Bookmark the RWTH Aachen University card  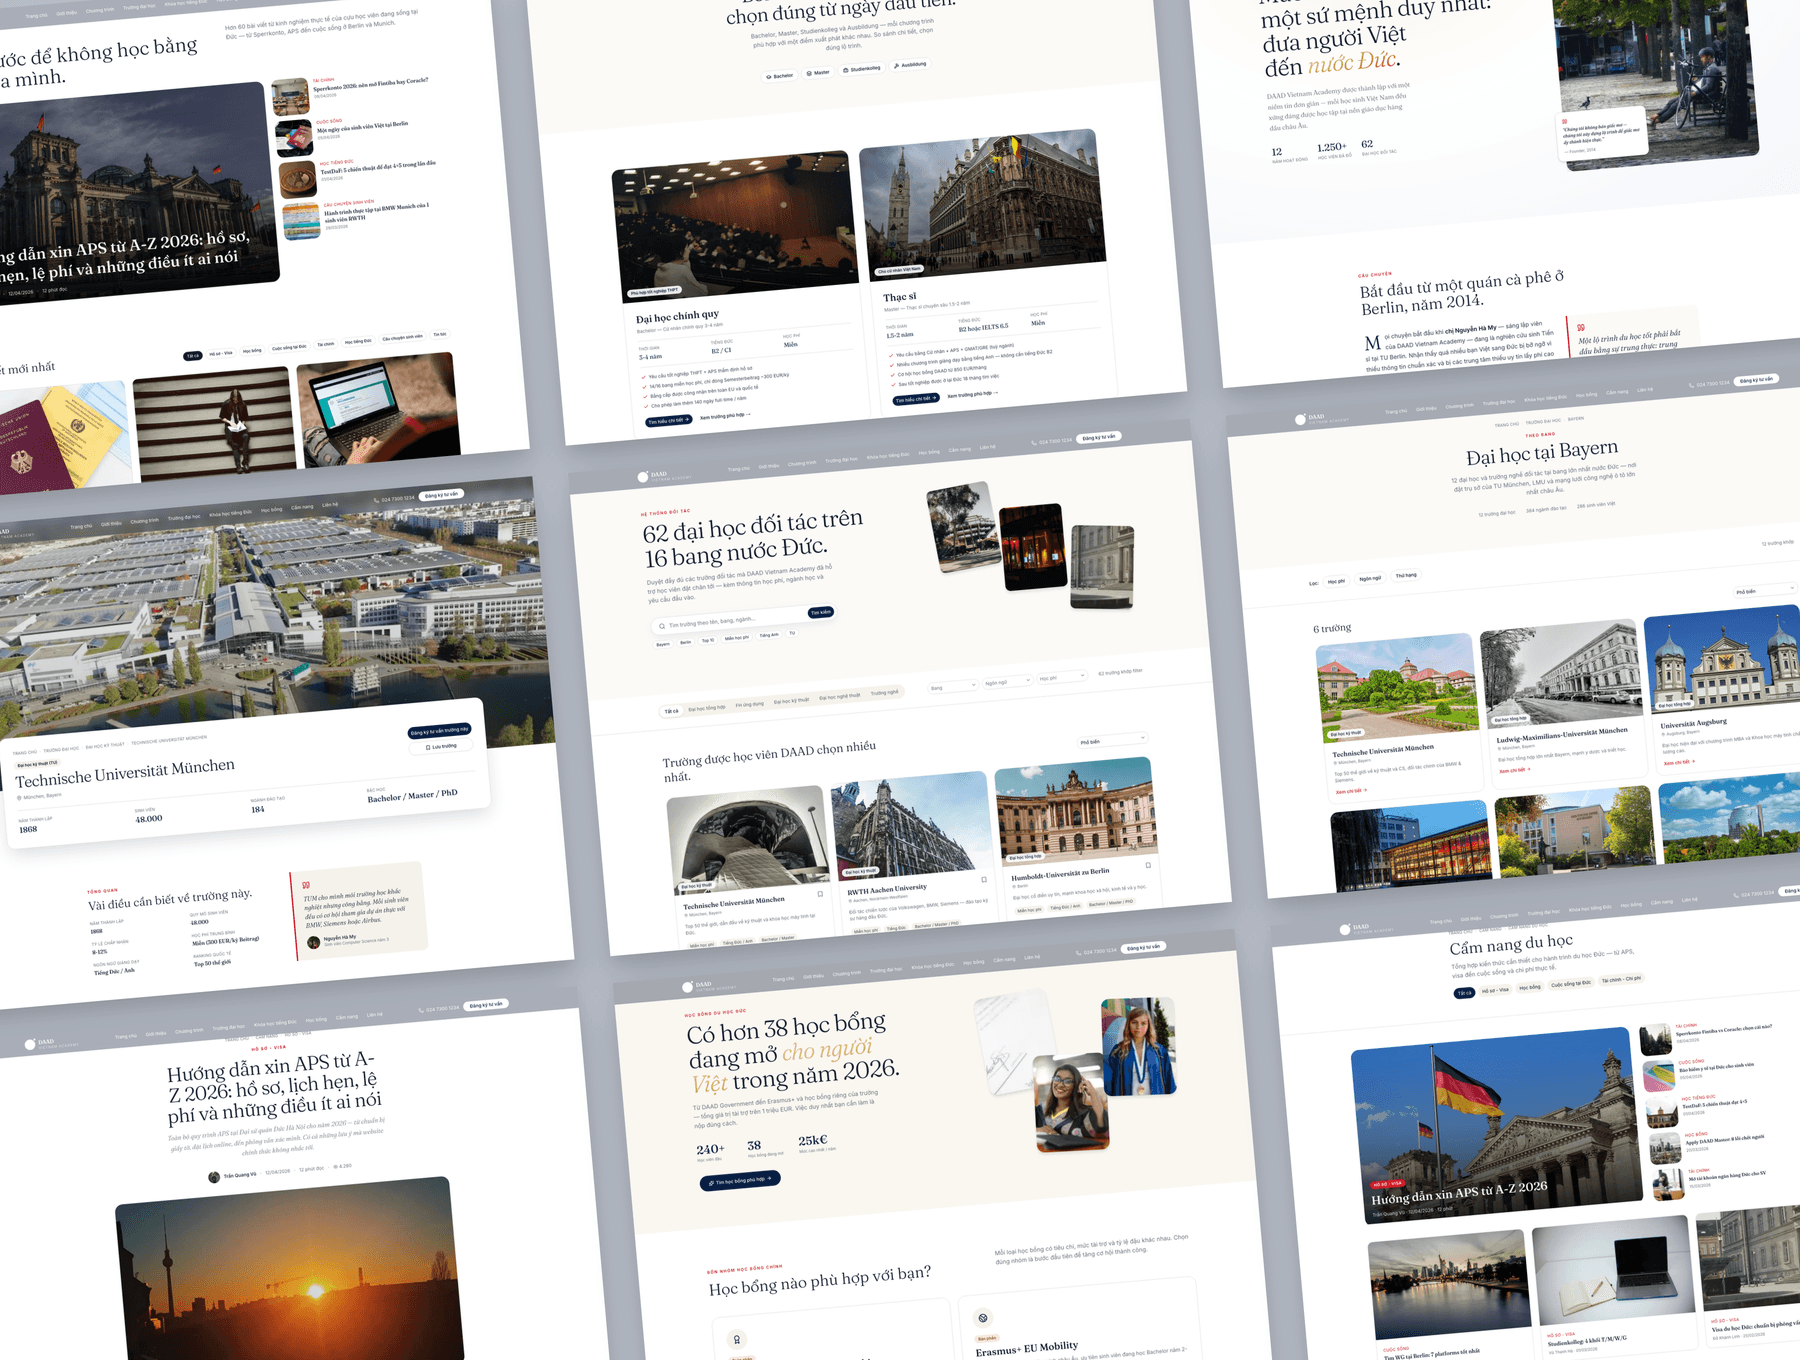(984, 880)
